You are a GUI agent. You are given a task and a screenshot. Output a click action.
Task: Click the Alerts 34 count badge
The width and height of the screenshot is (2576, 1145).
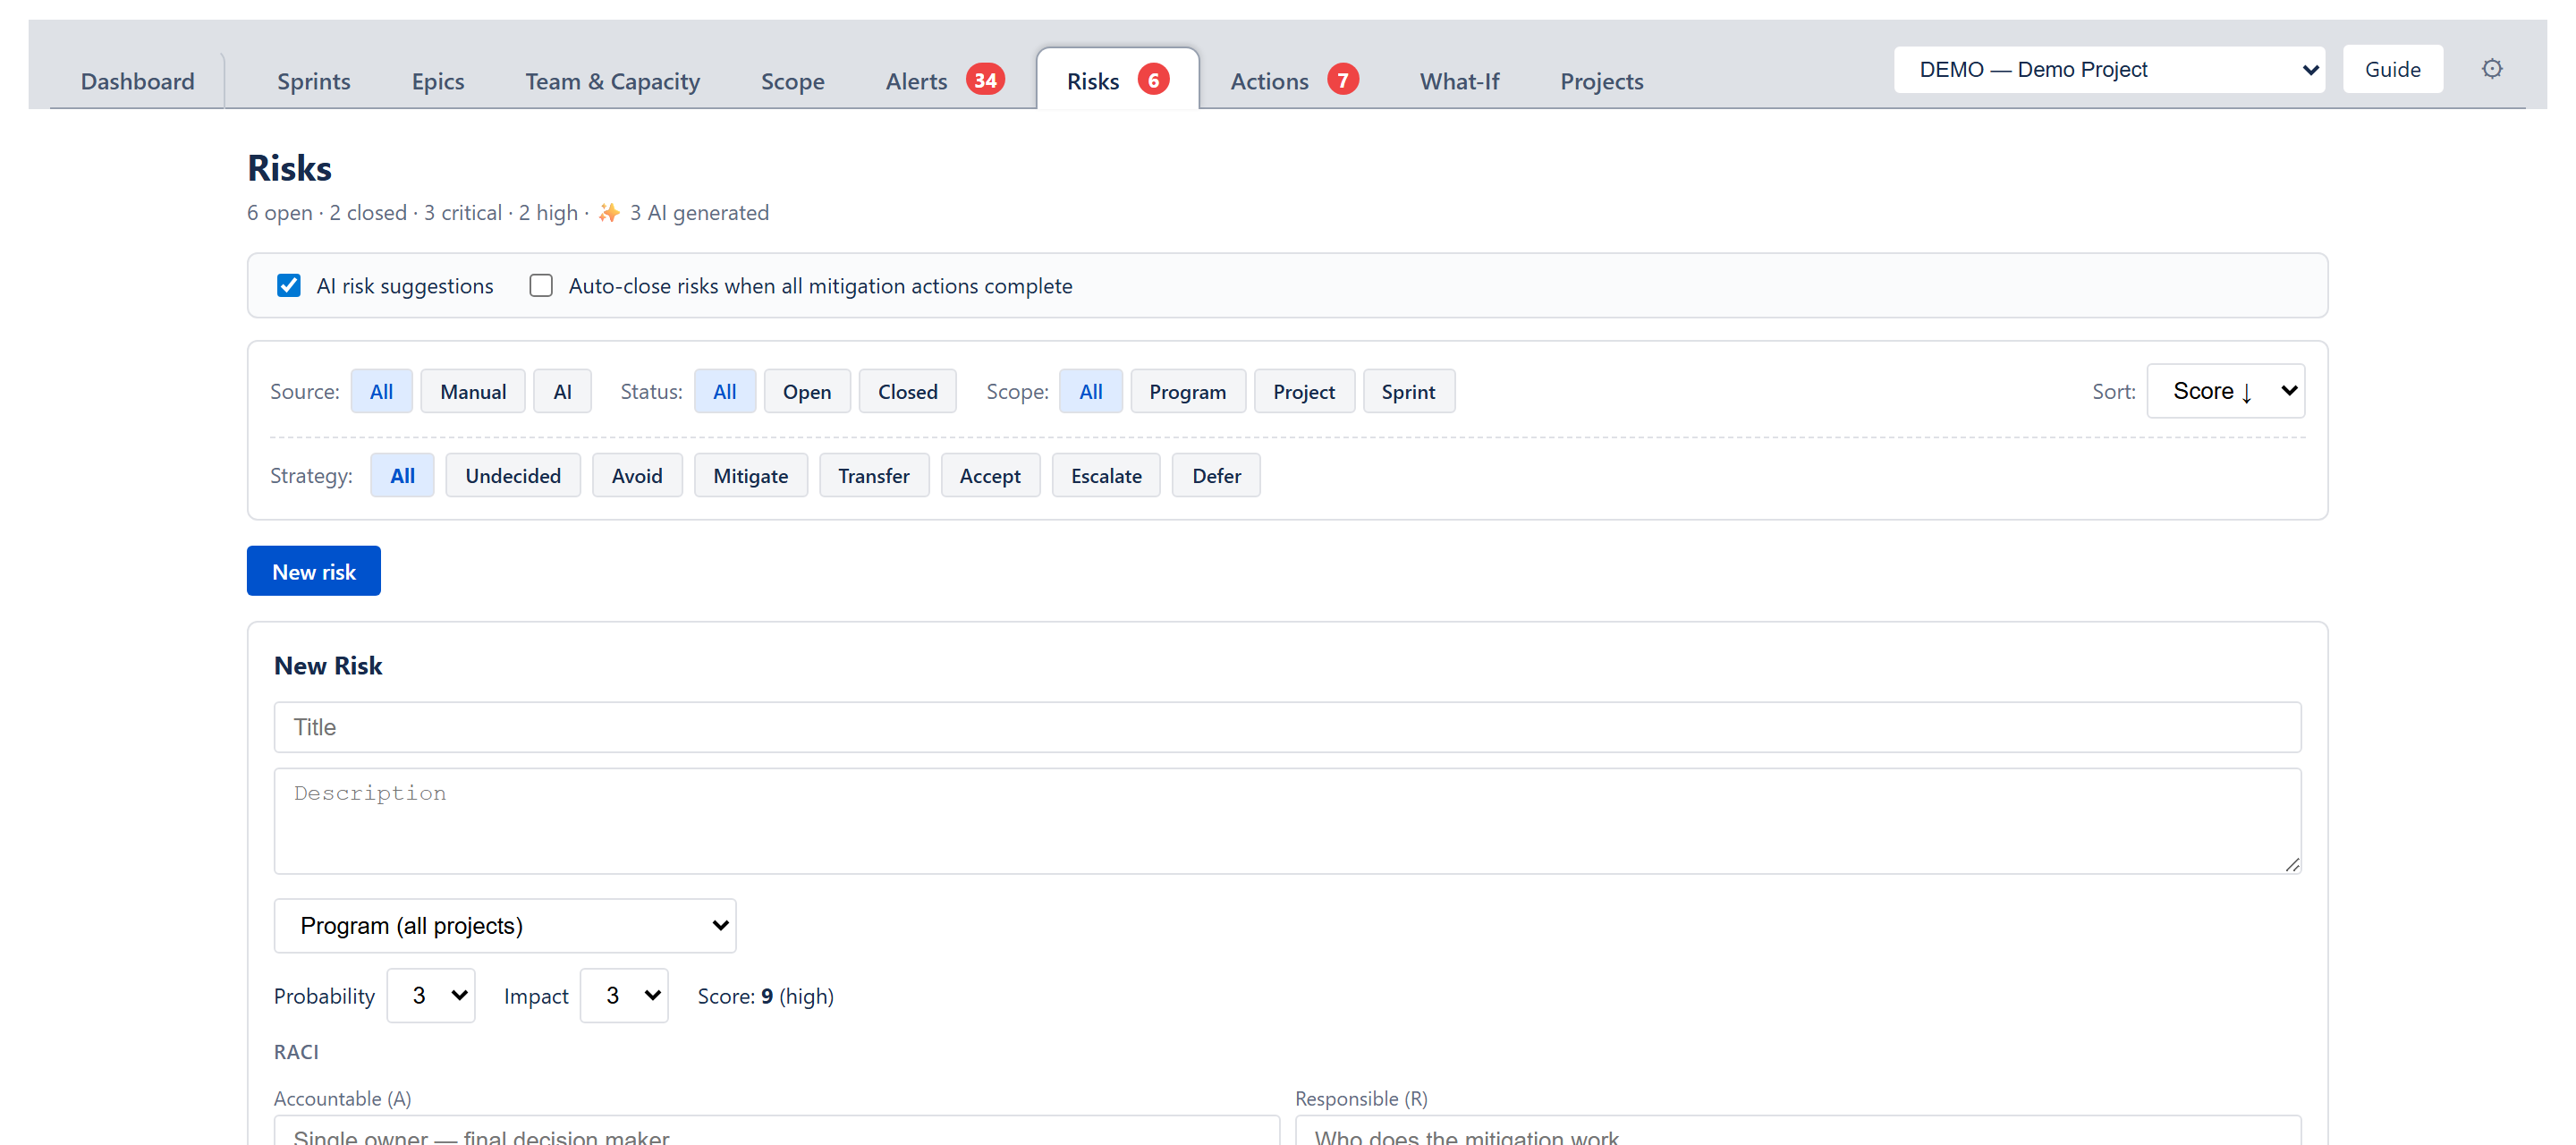(x=985, y=80)
